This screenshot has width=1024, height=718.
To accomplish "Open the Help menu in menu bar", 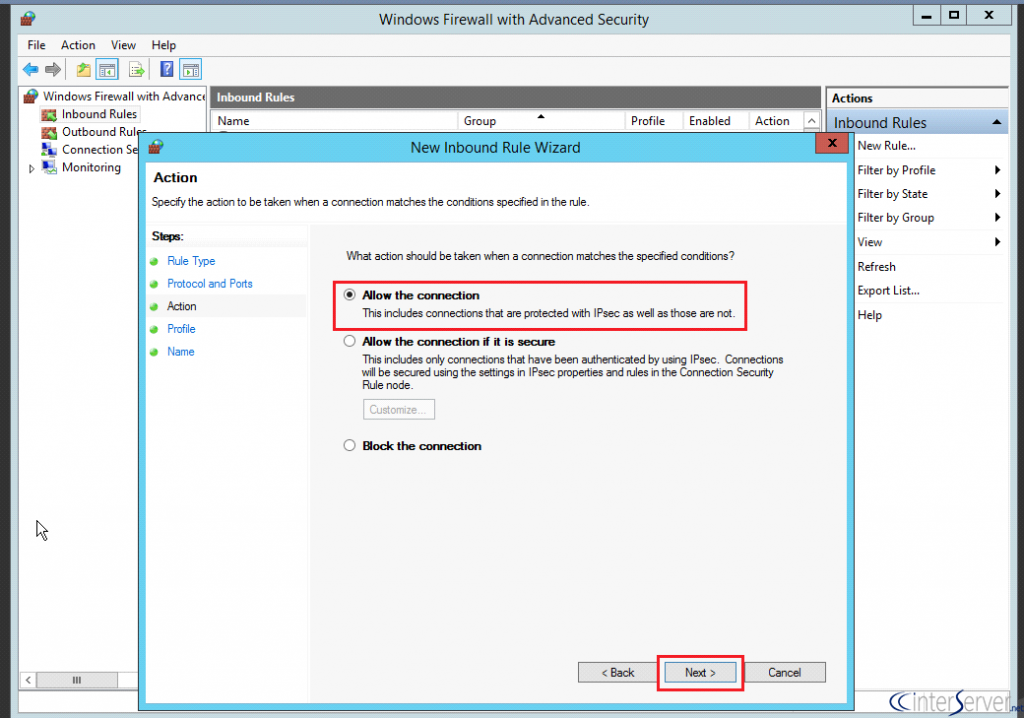I will click(x=164, y=45).
